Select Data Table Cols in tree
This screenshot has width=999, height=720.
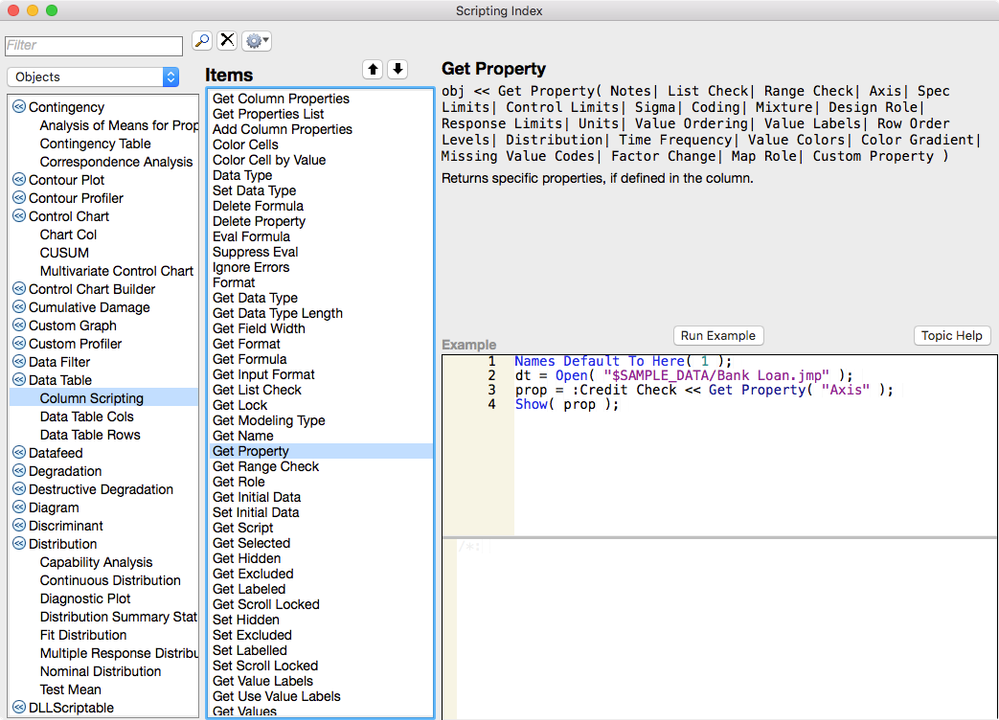[86, 417]
